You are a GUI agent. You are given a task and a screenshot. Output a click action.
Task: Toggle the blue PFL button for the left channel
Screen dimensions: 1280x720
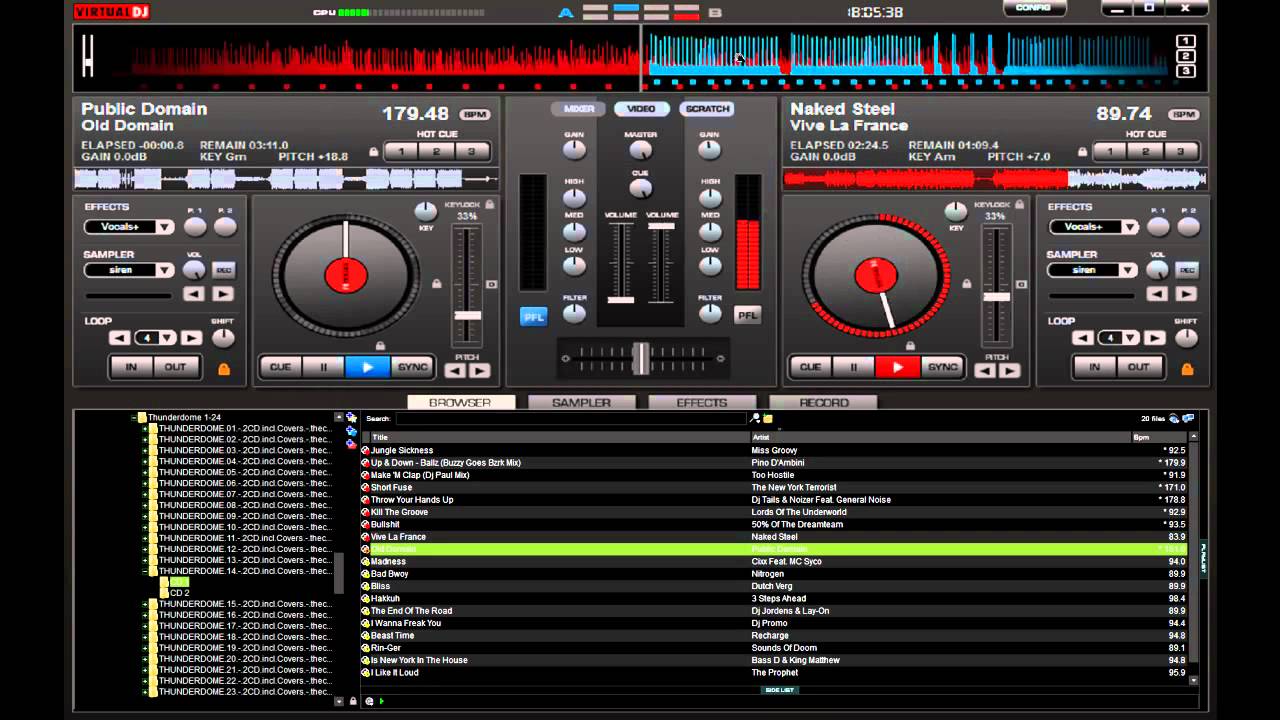pyautogui.click(x=534, y=317)
